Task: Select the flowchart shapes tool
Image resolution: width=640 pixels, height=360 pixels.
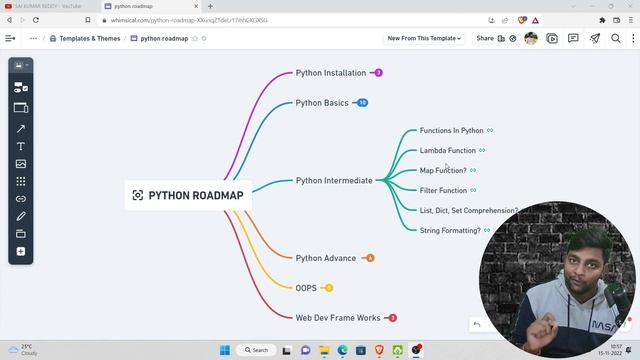Action: 21,87
